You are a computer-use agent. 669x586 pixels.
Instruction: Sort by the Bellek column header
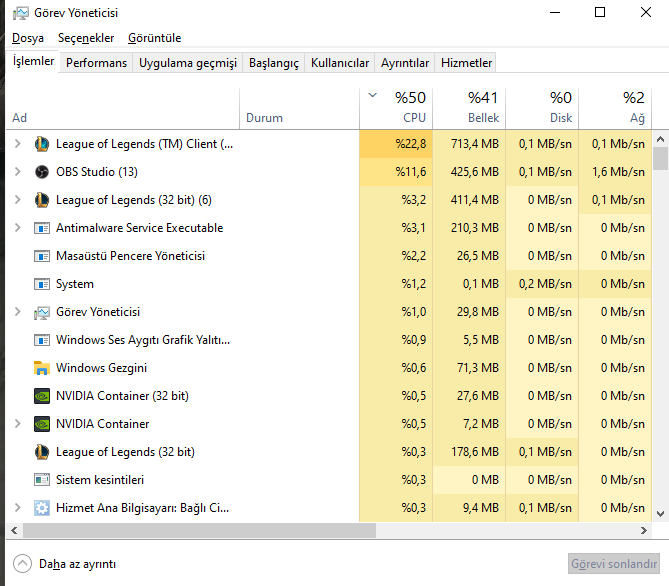click(x=469, y=108)
